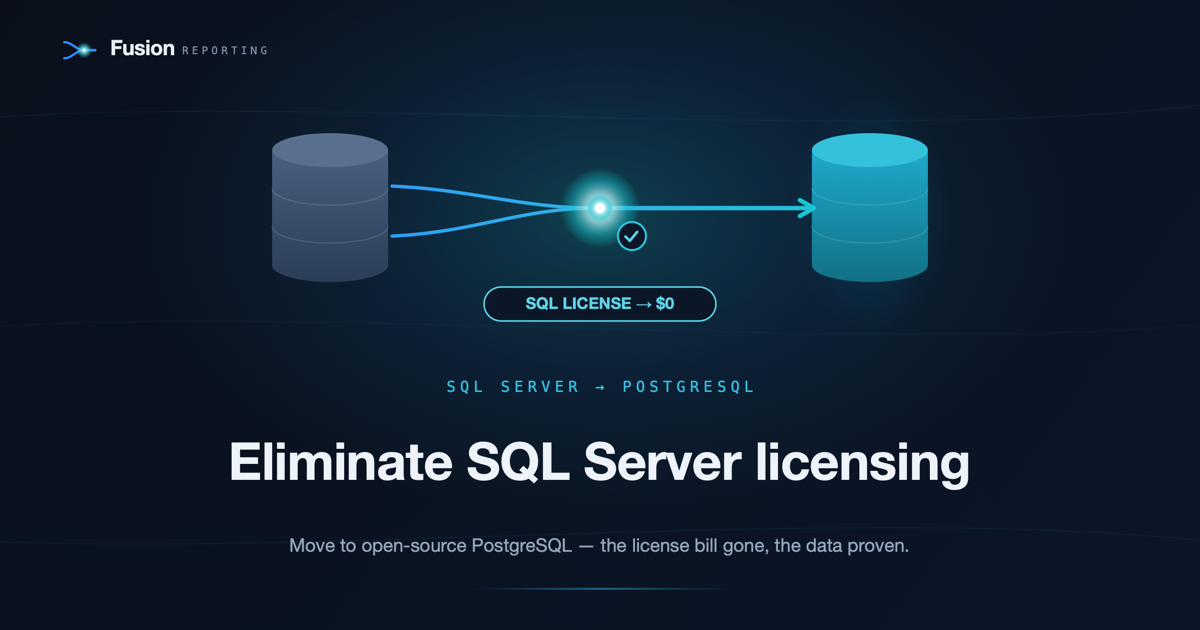Click the teal PostgreSQL database cylinder
The width and height of the screenshot is (1200, 630).
[870, 207]
